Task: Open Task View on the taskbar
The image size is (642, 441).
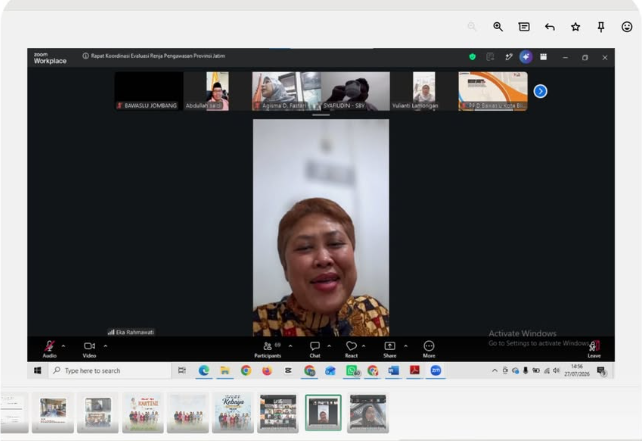Action: point(182,371)
